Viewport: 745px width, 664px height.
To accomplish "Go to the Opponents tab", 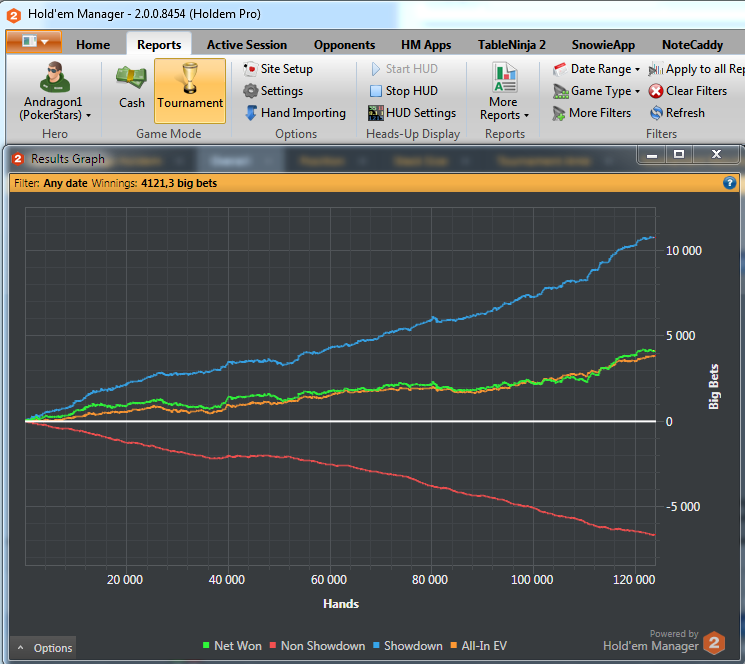I will pos(344,45).
